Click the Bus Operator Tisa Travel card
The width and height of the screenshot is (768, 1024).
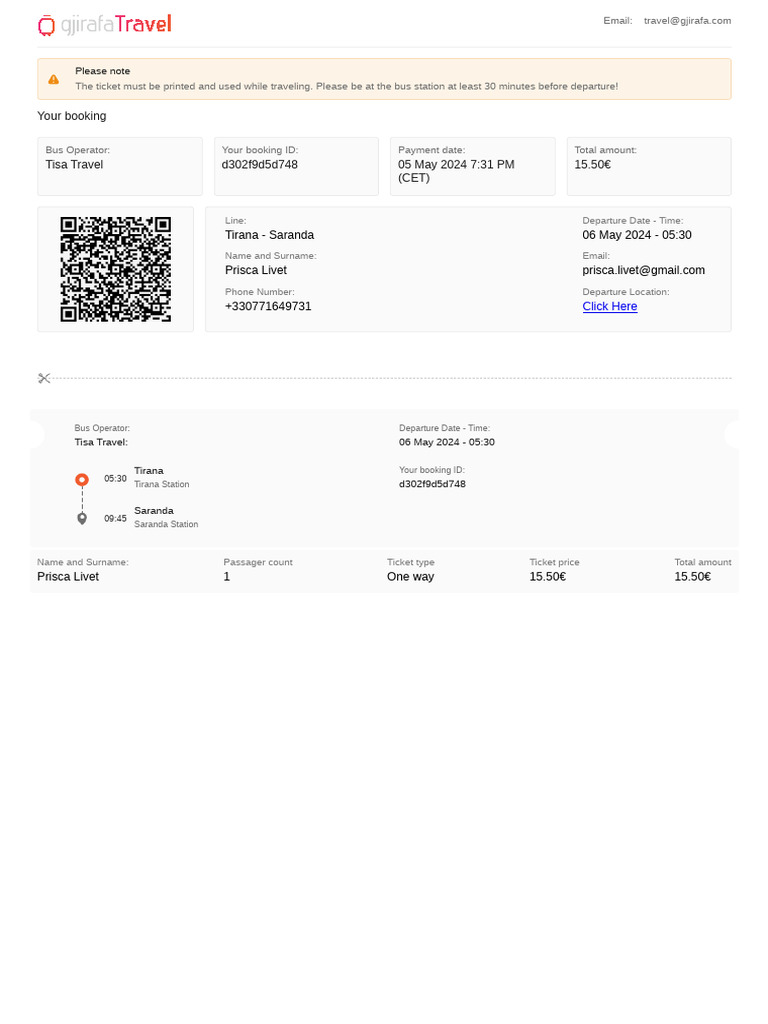pyautogui.click(x=120, y=167)
